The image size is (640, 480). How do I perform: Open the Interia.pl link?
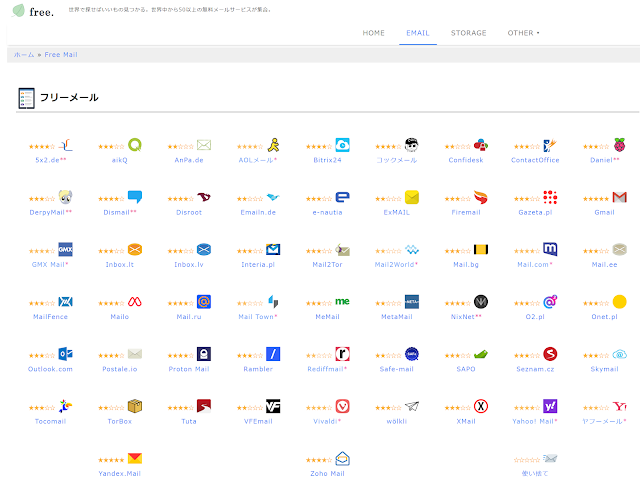point(258,264)
